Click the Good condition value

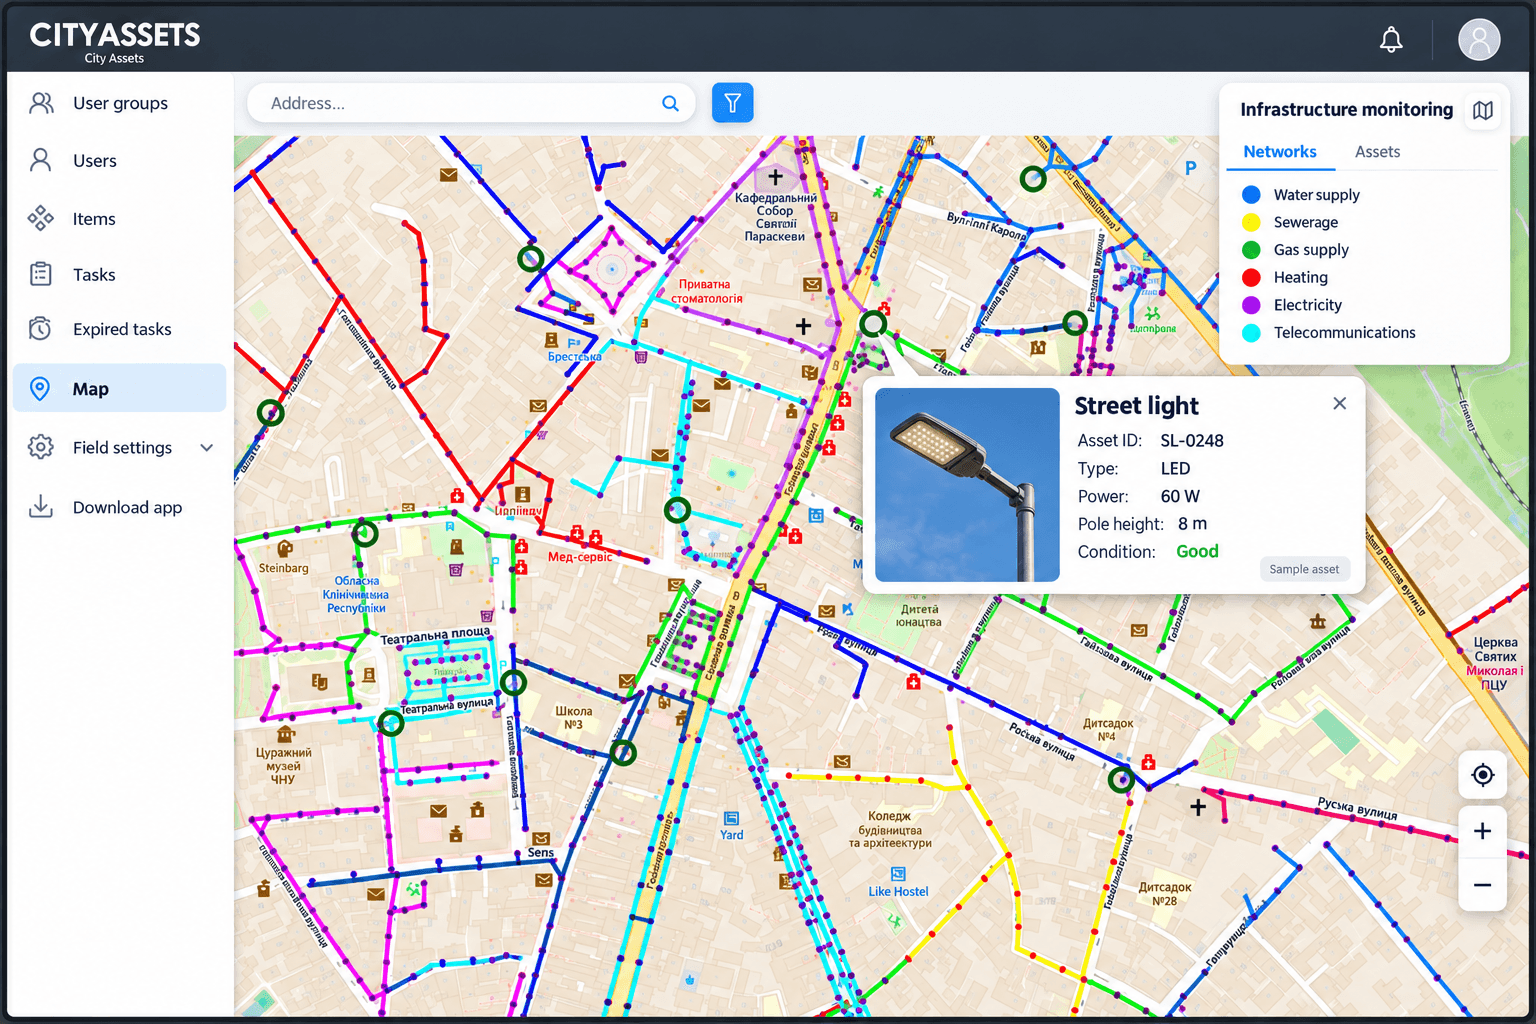click(x=1197, y=552)
